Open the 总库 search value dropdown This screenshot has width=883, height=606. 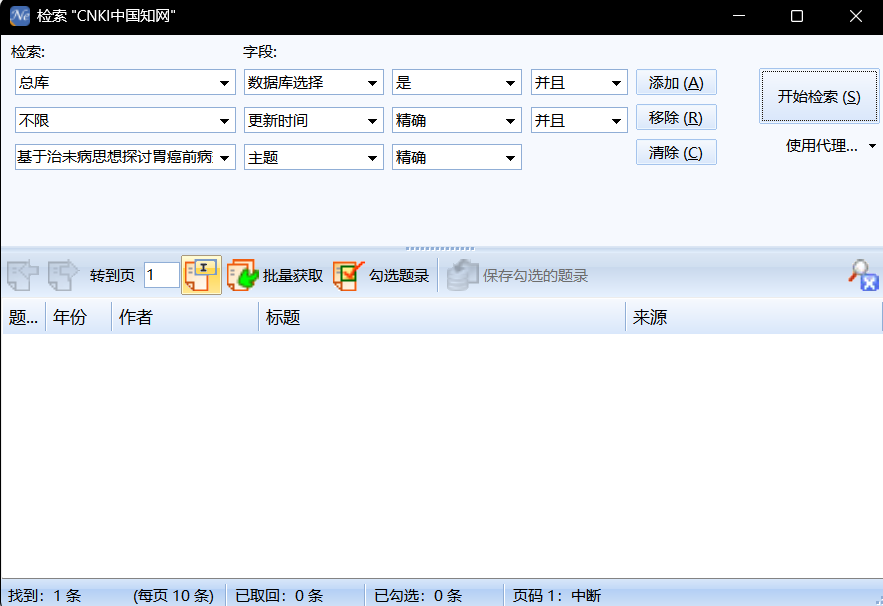[x=224, y=83]
